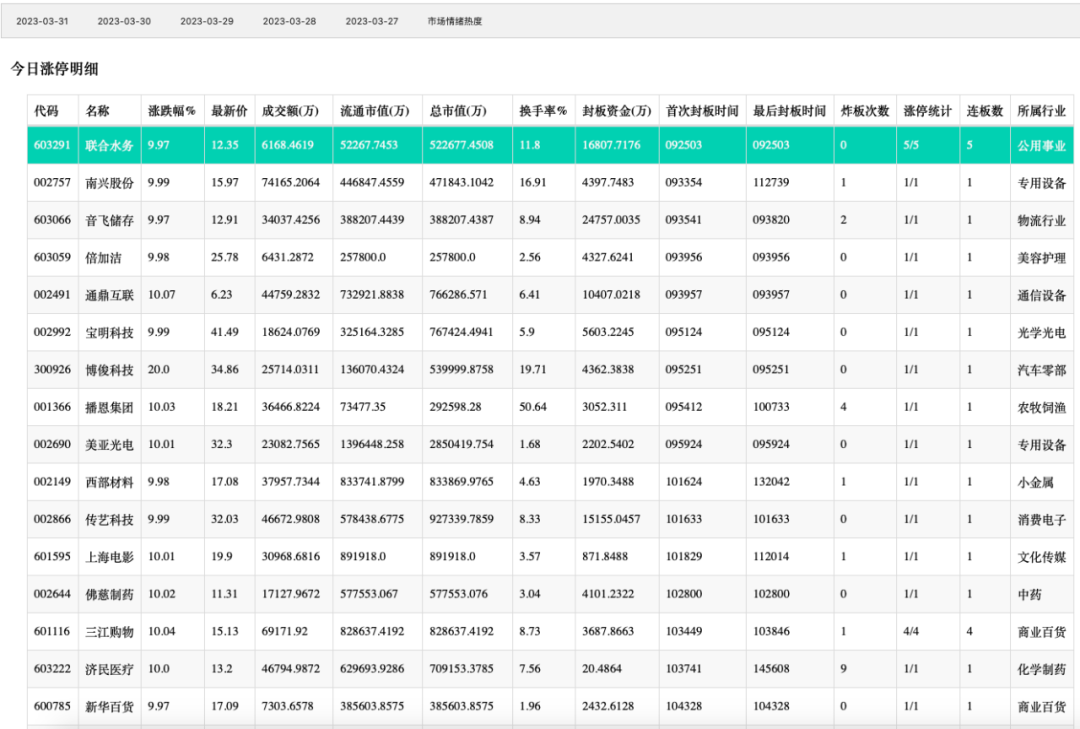This screenshot has width=1080, height=729.
Task: Click the 所属行业 column header
Action: point(1041,111)
